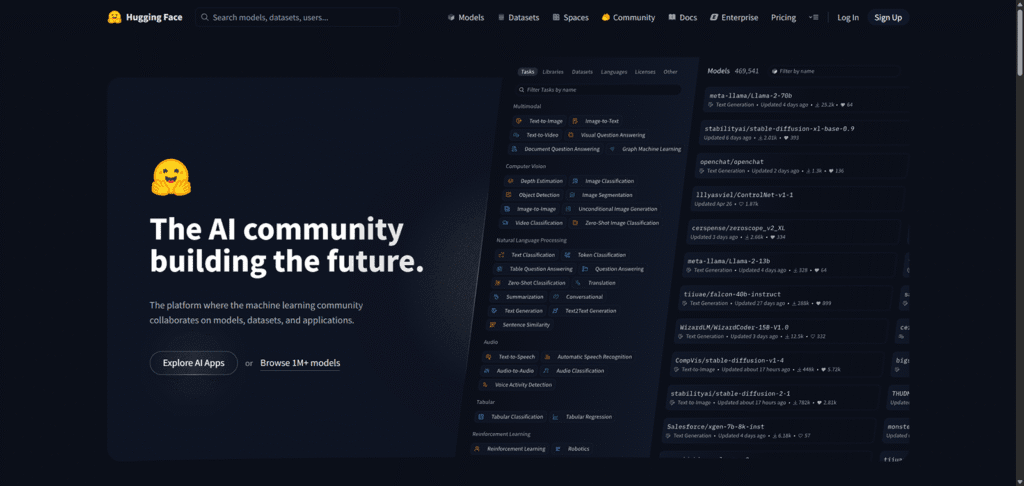Select the Audio-to-Audio task chip

click(x=509, y=371)
